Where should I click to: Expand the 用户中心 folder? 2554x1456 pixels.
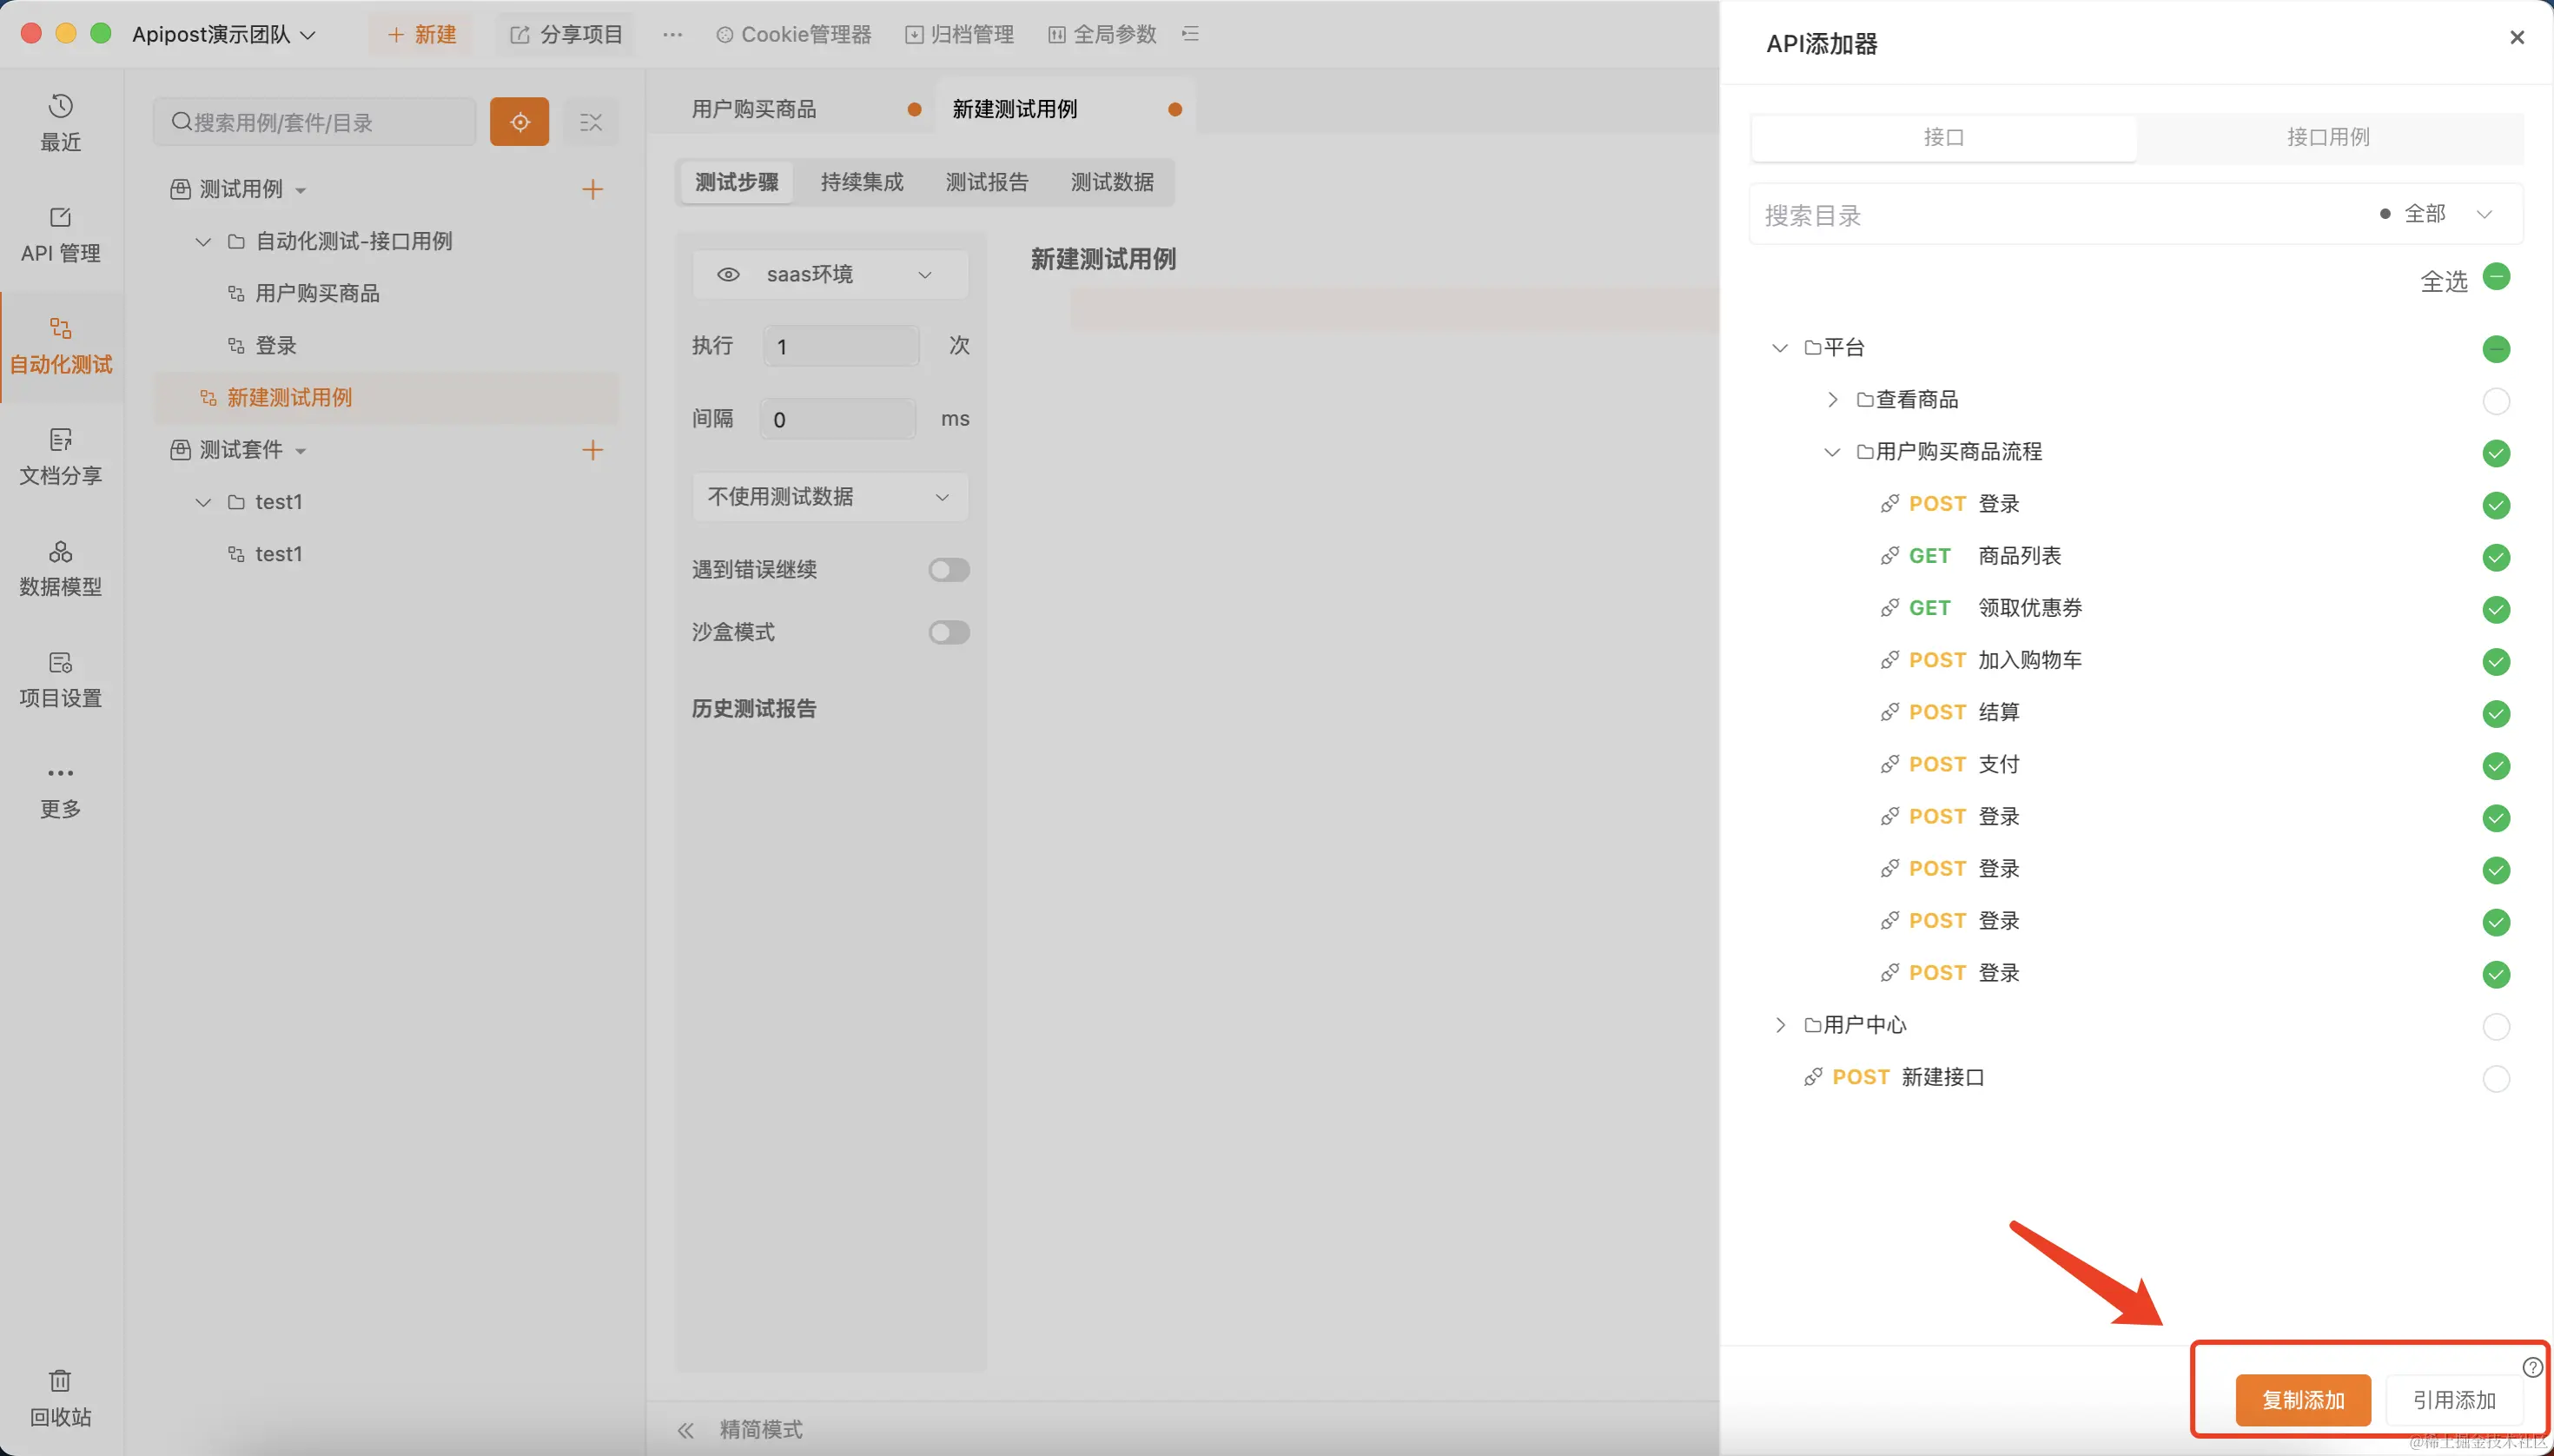point(1780,1025)
